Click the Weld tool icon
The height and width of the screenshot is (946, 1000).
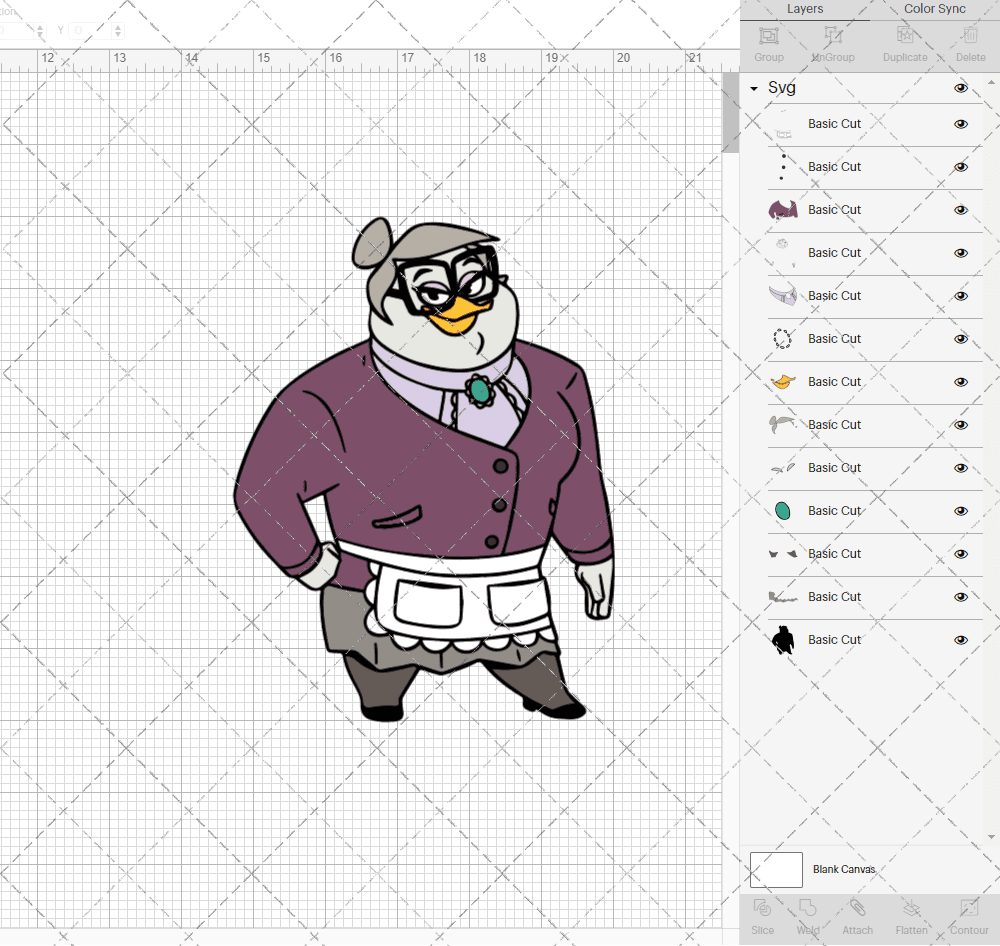[807, 908]
